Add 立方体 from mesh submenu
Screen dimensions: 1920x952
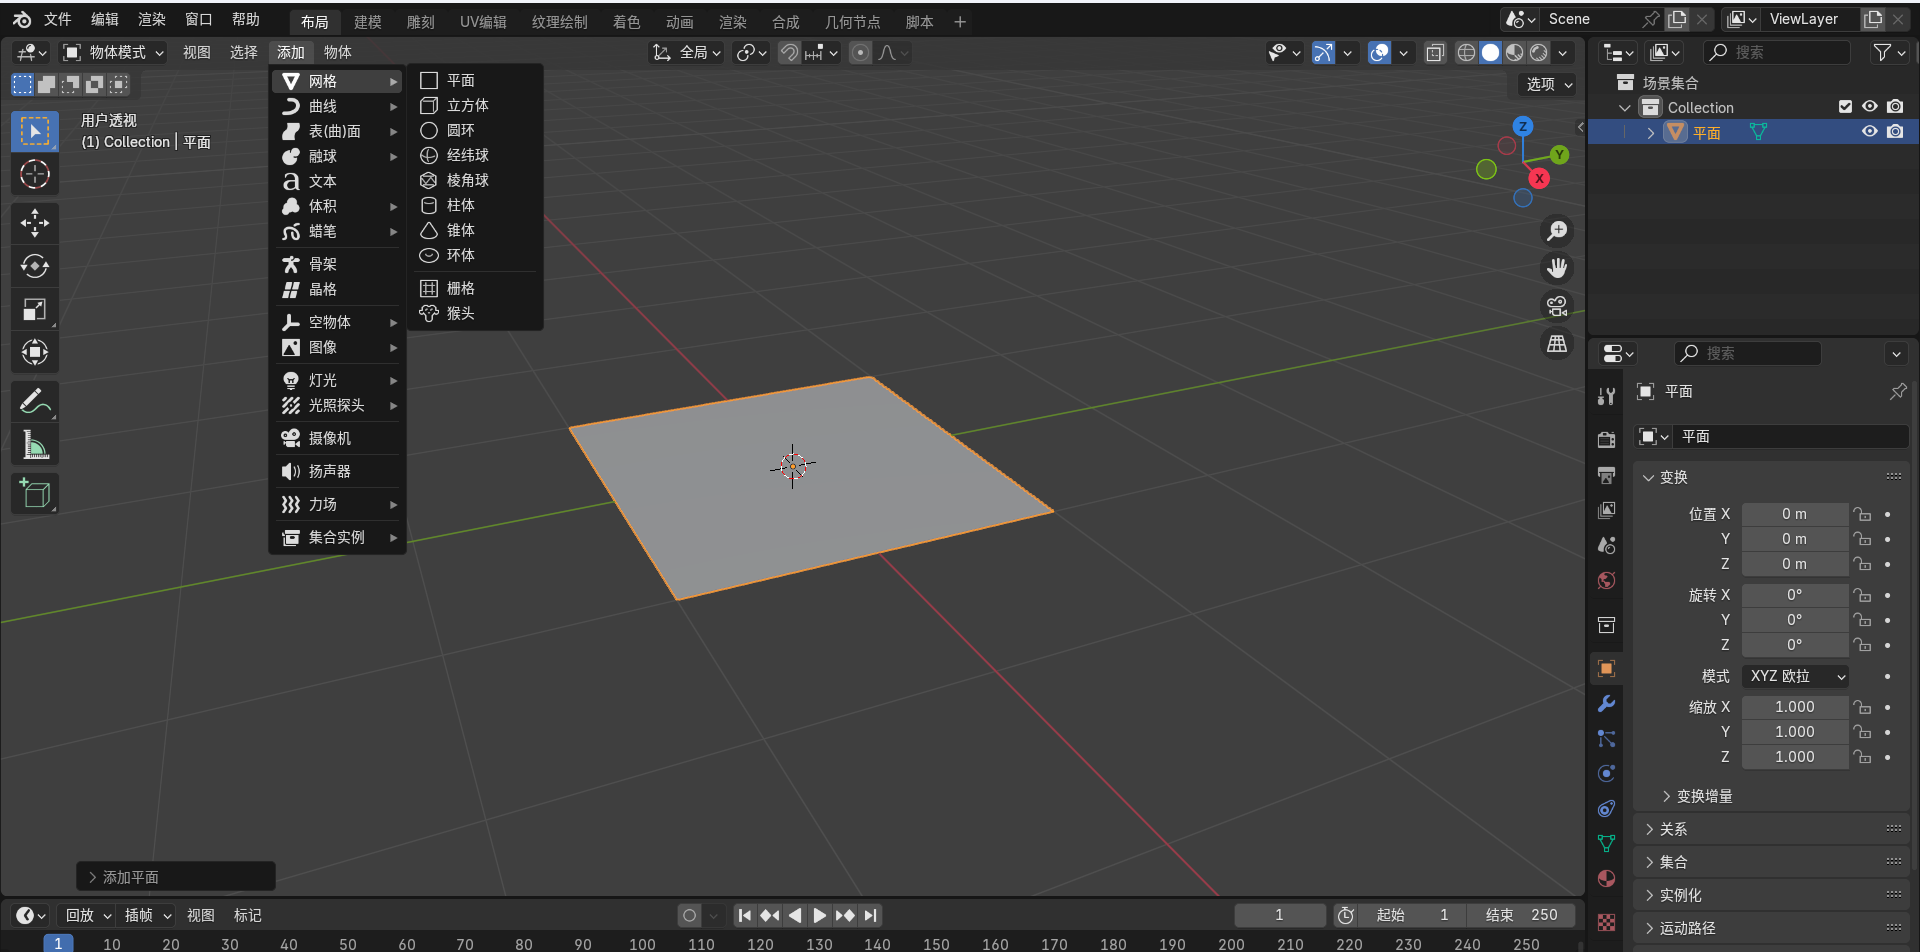[x=475, y=105]
